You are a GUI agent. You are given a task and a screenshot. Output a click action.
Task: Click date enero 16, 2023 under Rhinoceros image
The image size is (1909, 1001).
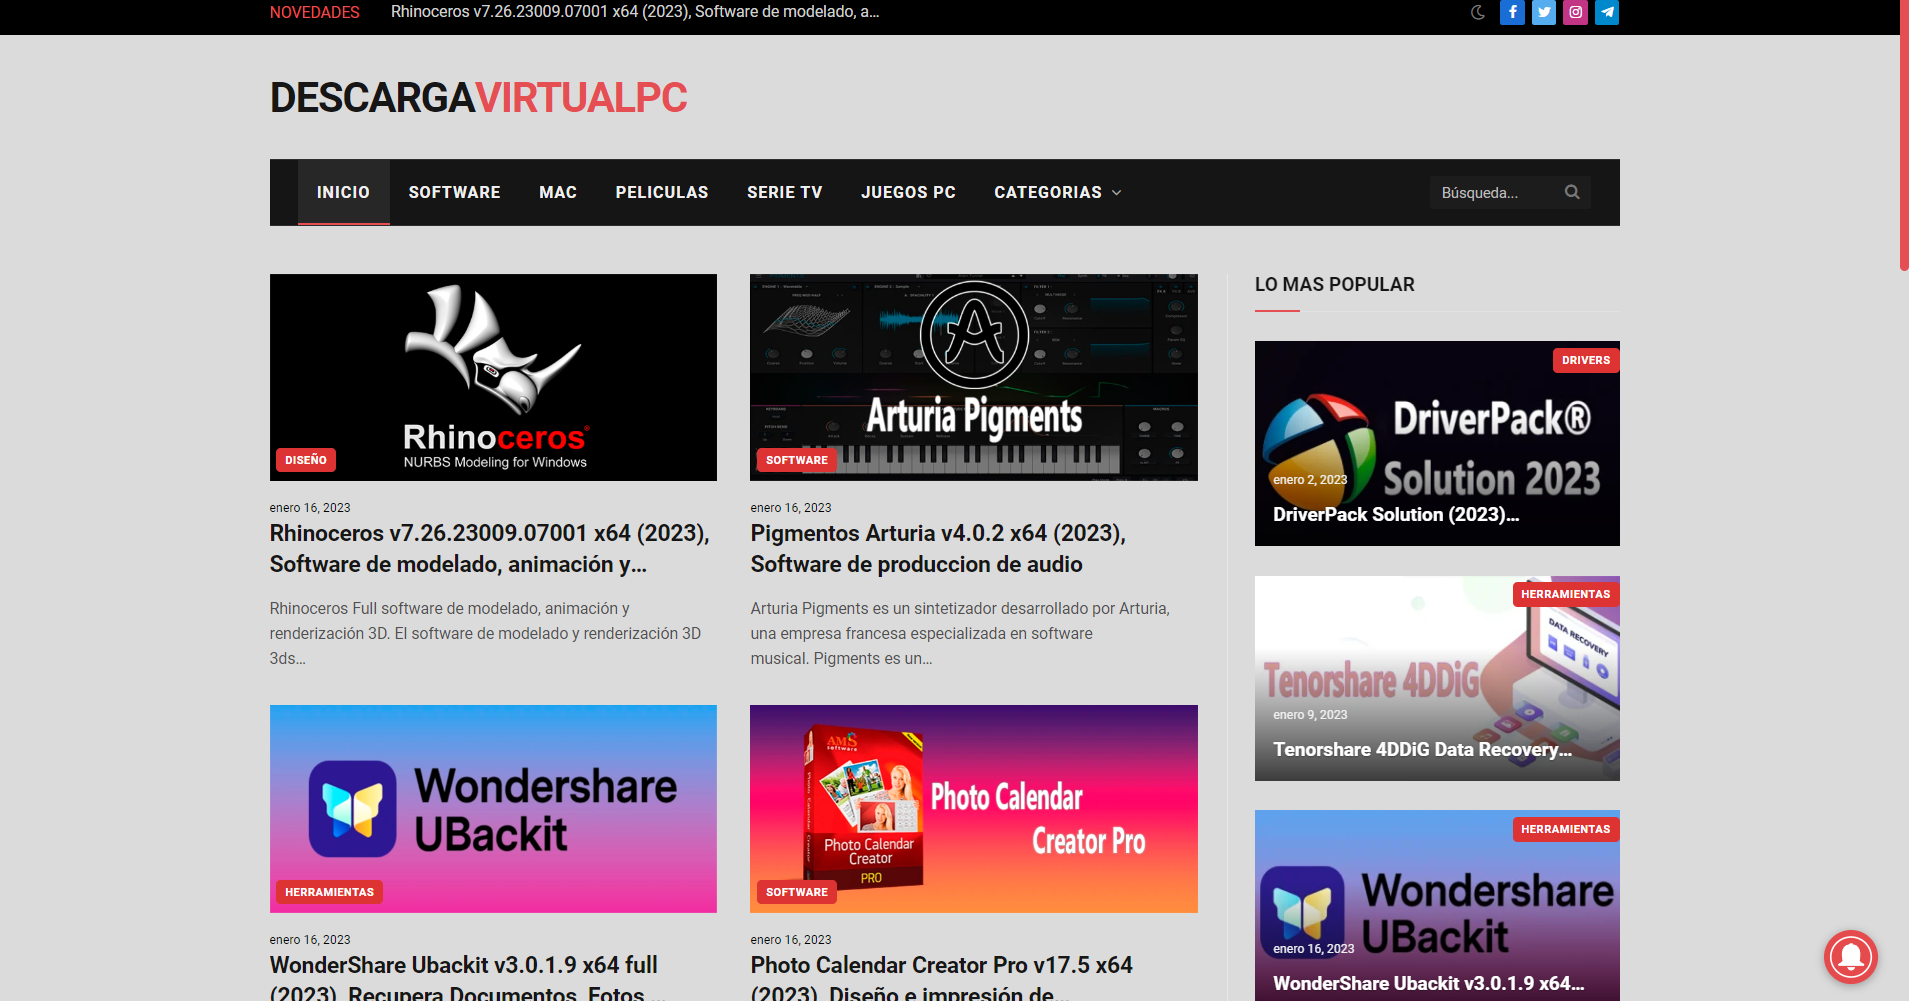coord(310,507)
